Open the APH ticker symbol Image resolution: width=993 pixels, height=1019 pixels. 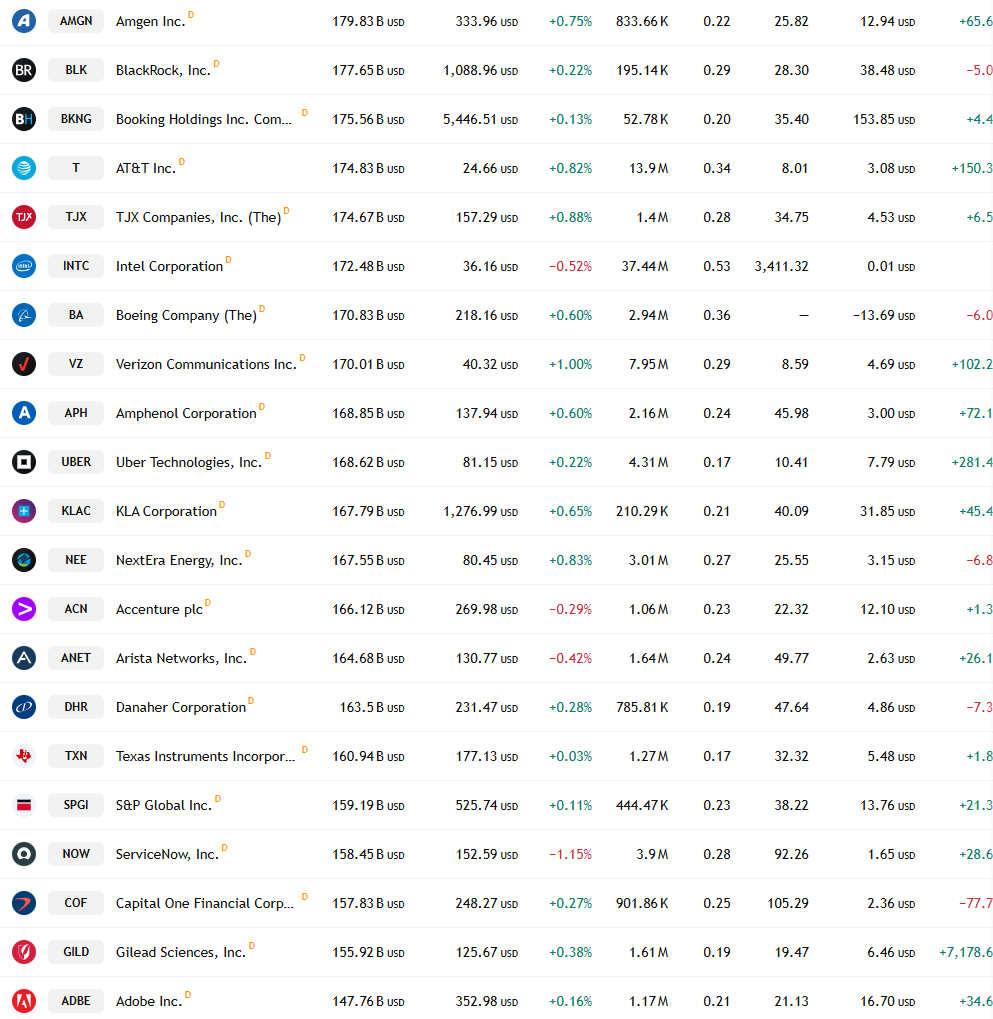(76, 413)
